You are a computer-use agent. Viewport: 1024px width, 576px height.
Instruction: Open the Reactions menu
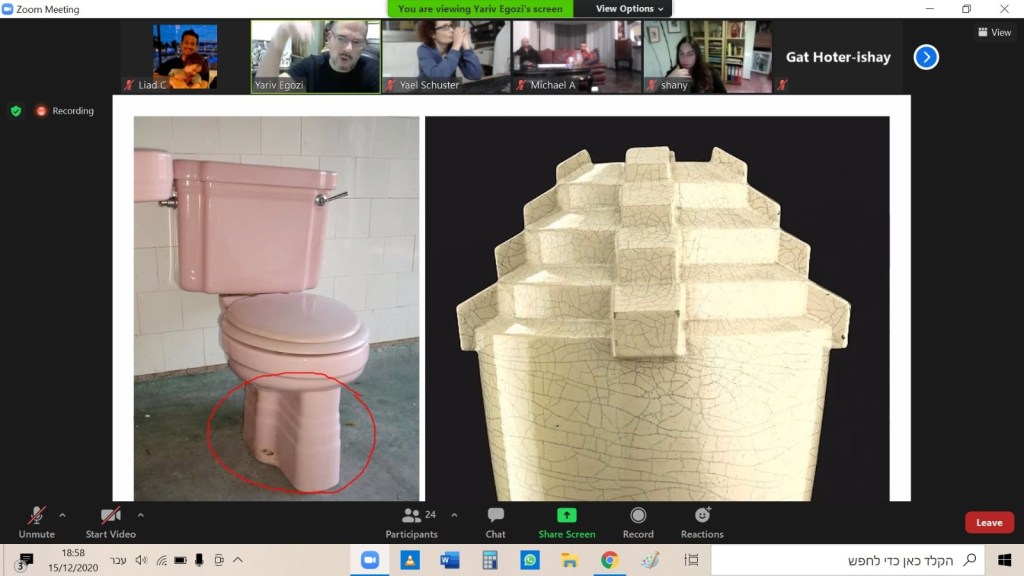pyautogui.click(x=702, y=521)
